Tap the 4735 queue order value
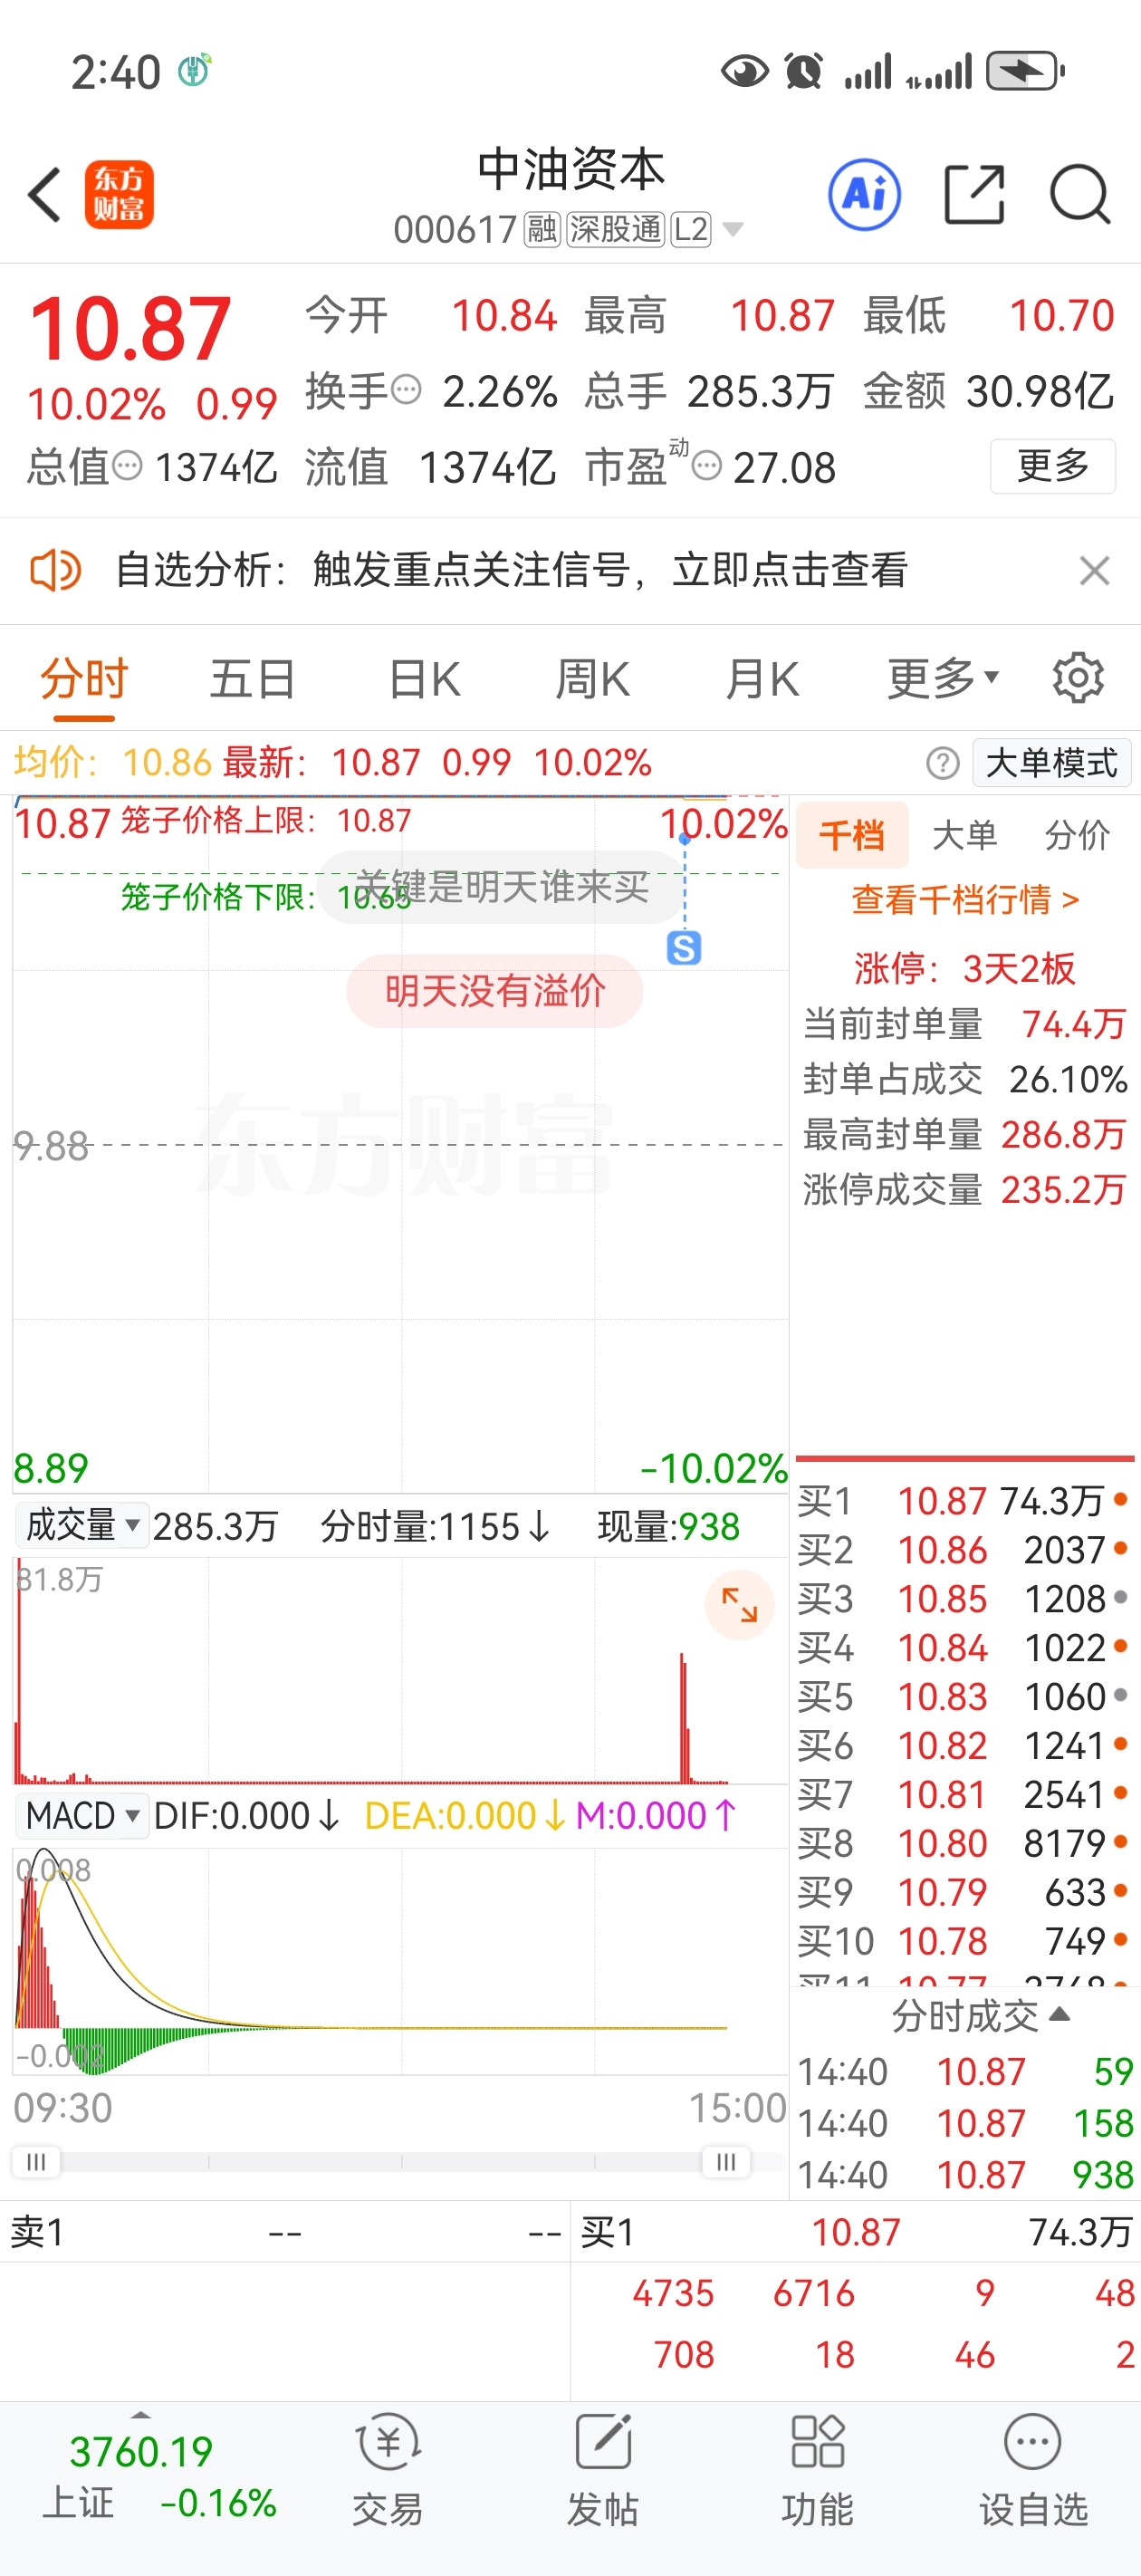 [673, 2292]
